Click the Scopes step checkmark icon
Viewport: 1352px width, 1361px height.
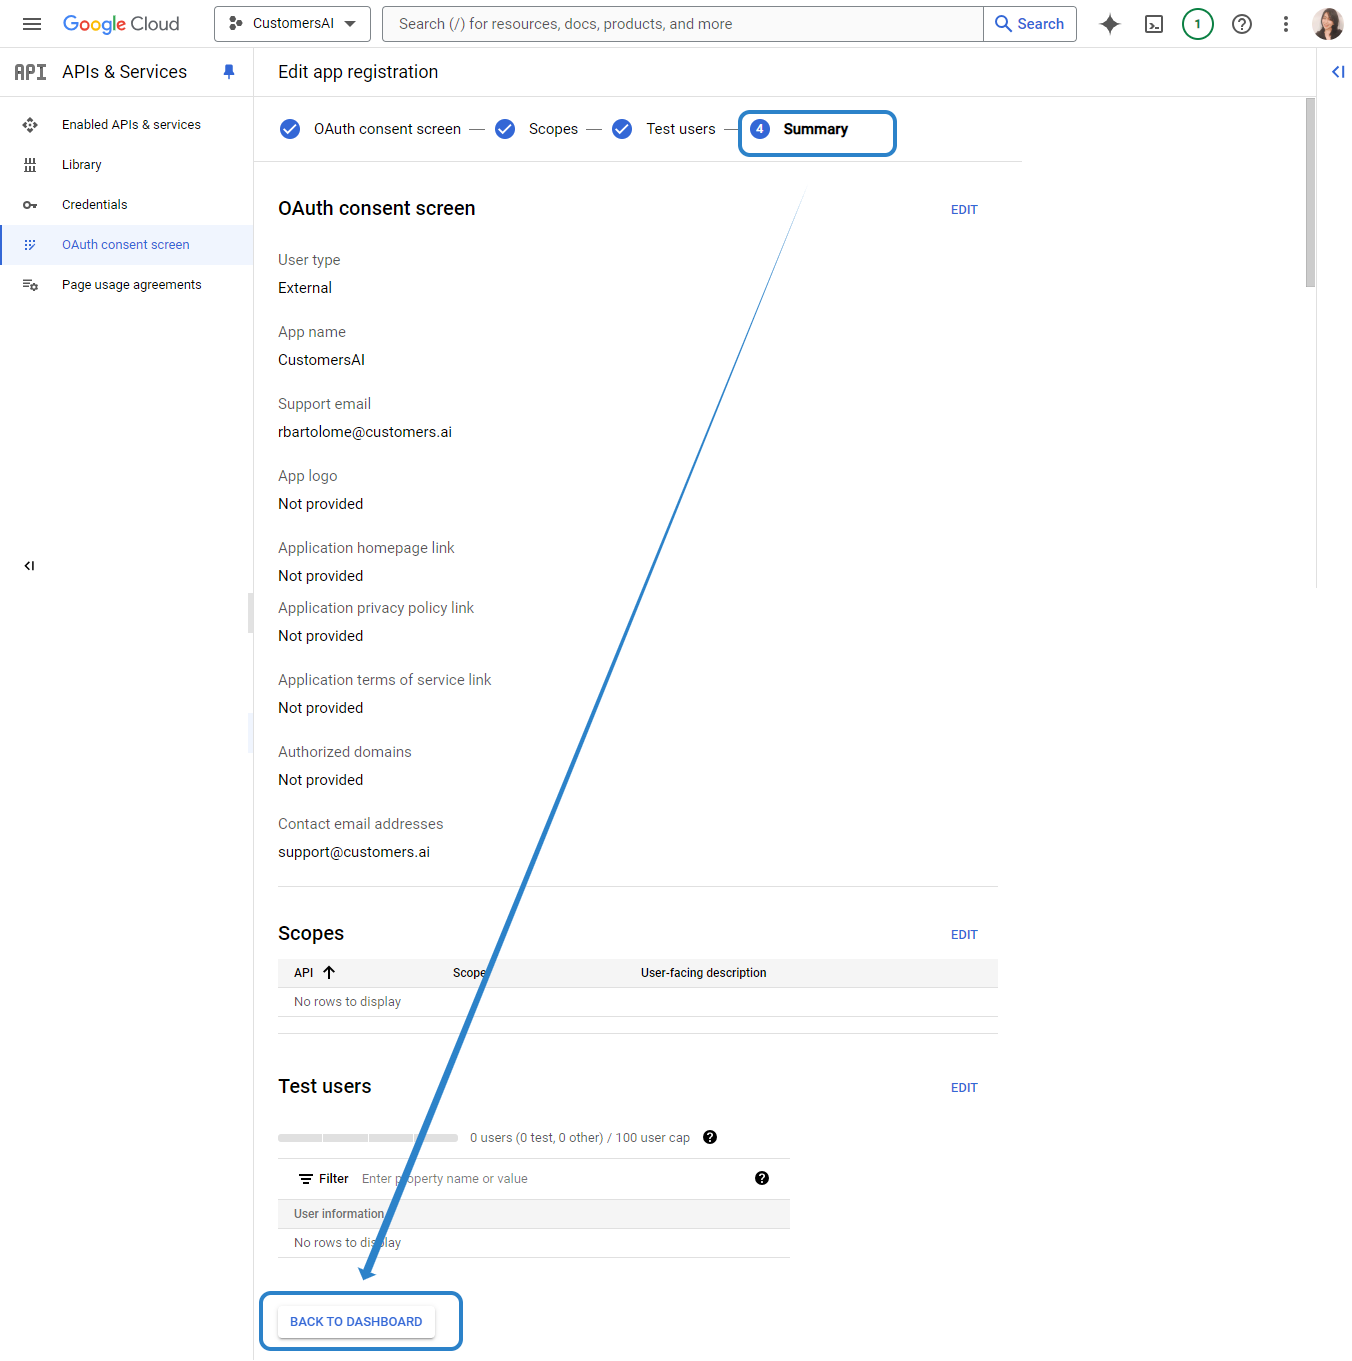(x=505, y=129)
